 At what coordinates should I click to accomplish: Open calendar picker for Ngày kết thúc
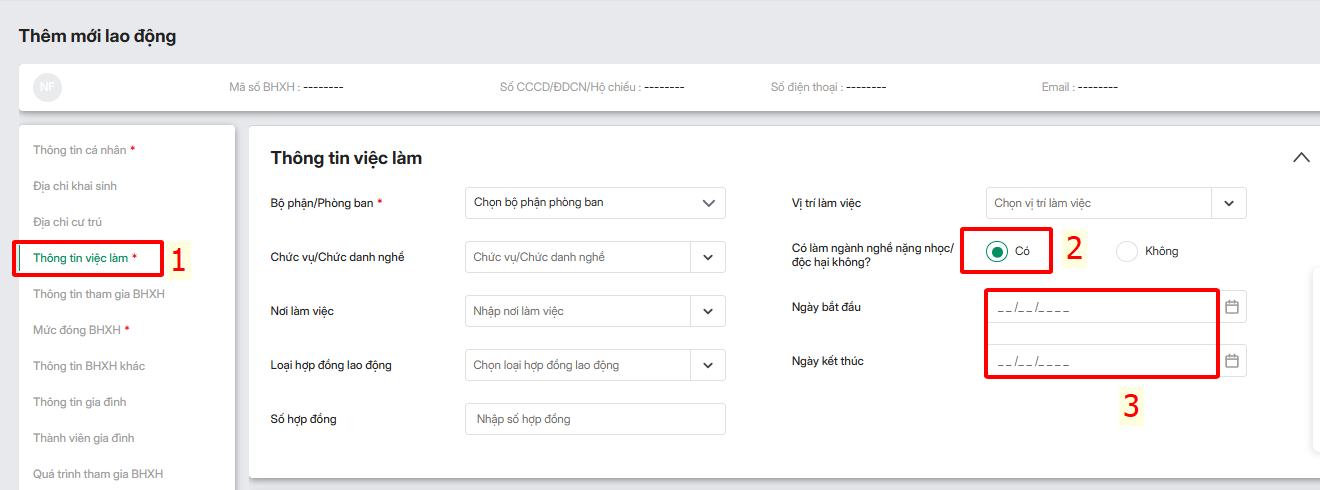[x=1232, y=361]
